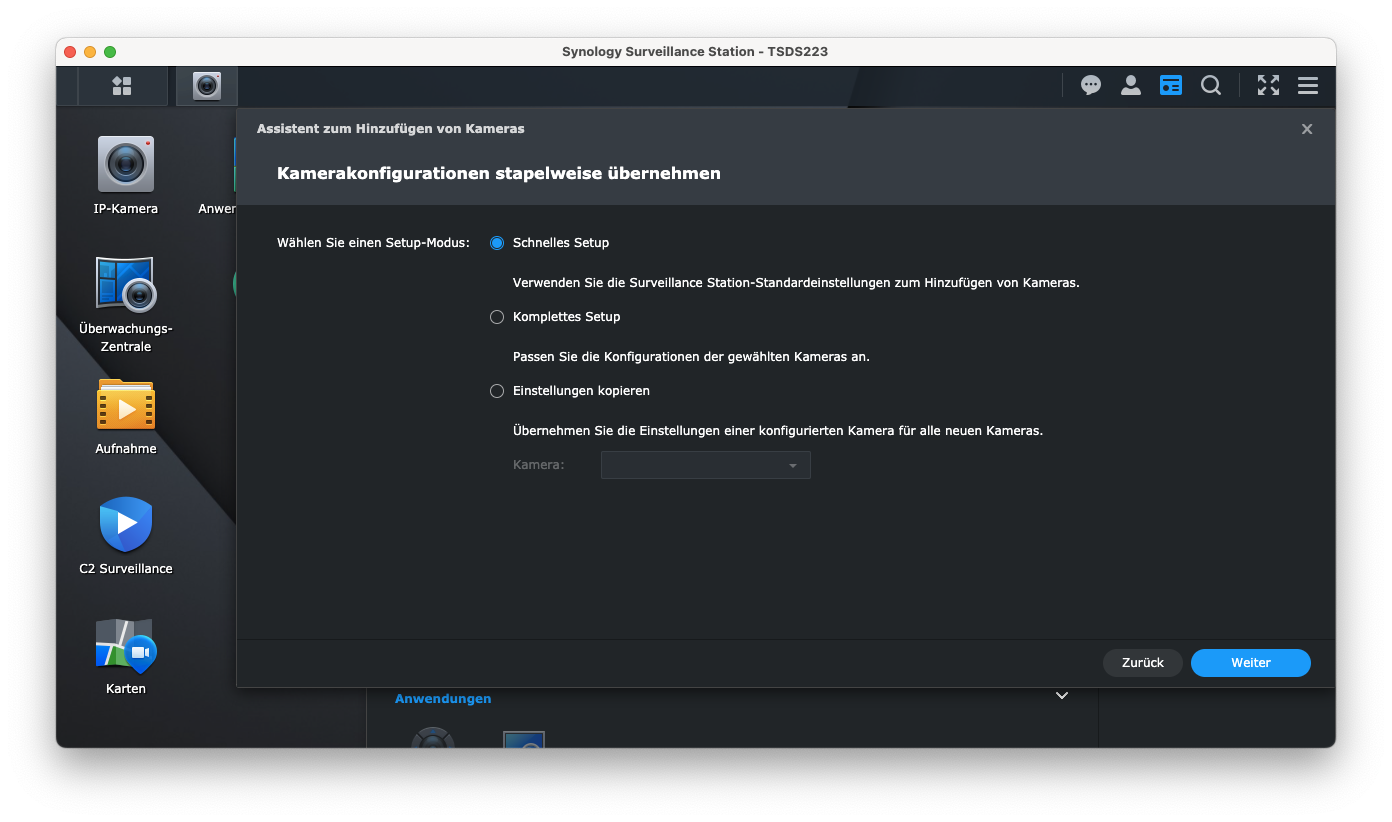Choose the Einstellungen kopieren option

tap(497, 391)
